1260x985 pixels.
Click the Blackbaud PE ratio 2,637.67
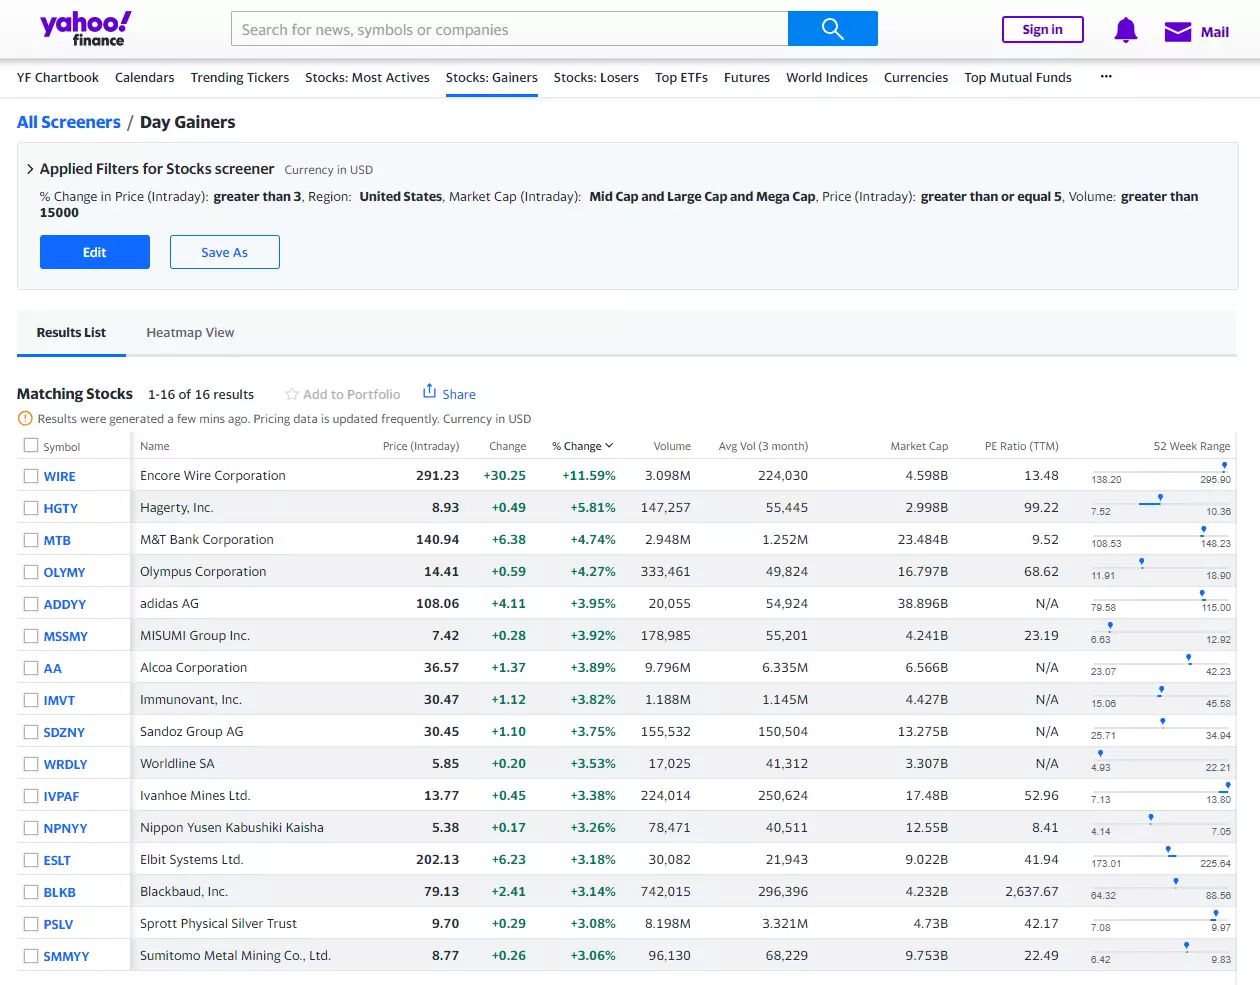click(1032, 891)
